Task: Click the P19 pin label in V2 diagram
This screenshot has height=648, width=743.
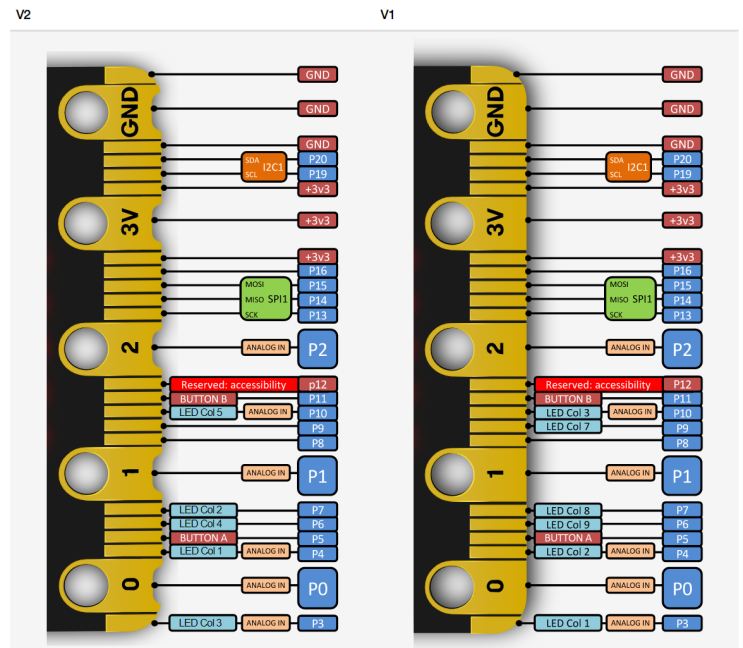Action: [x=318, y=174]
